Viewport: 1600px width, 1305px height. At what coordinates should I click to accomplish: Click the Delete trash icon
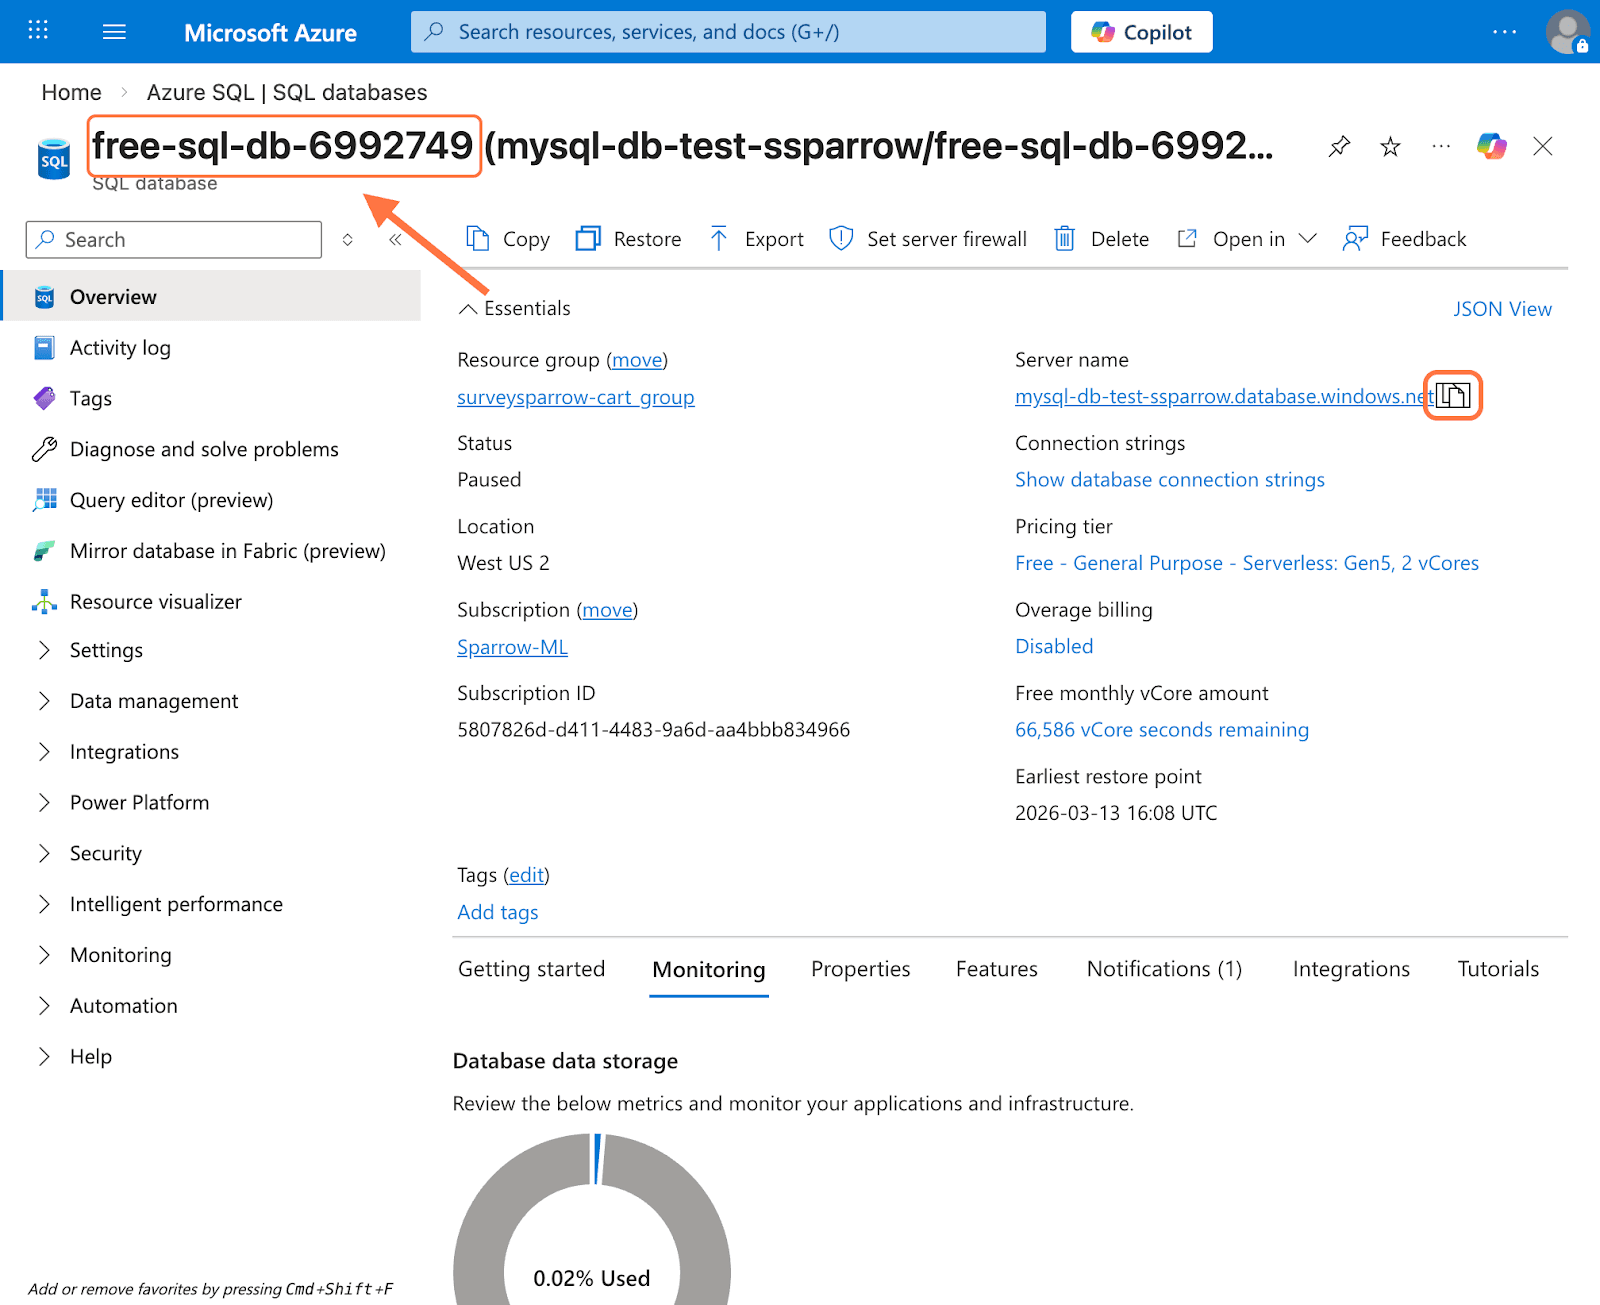point(1065,239)
